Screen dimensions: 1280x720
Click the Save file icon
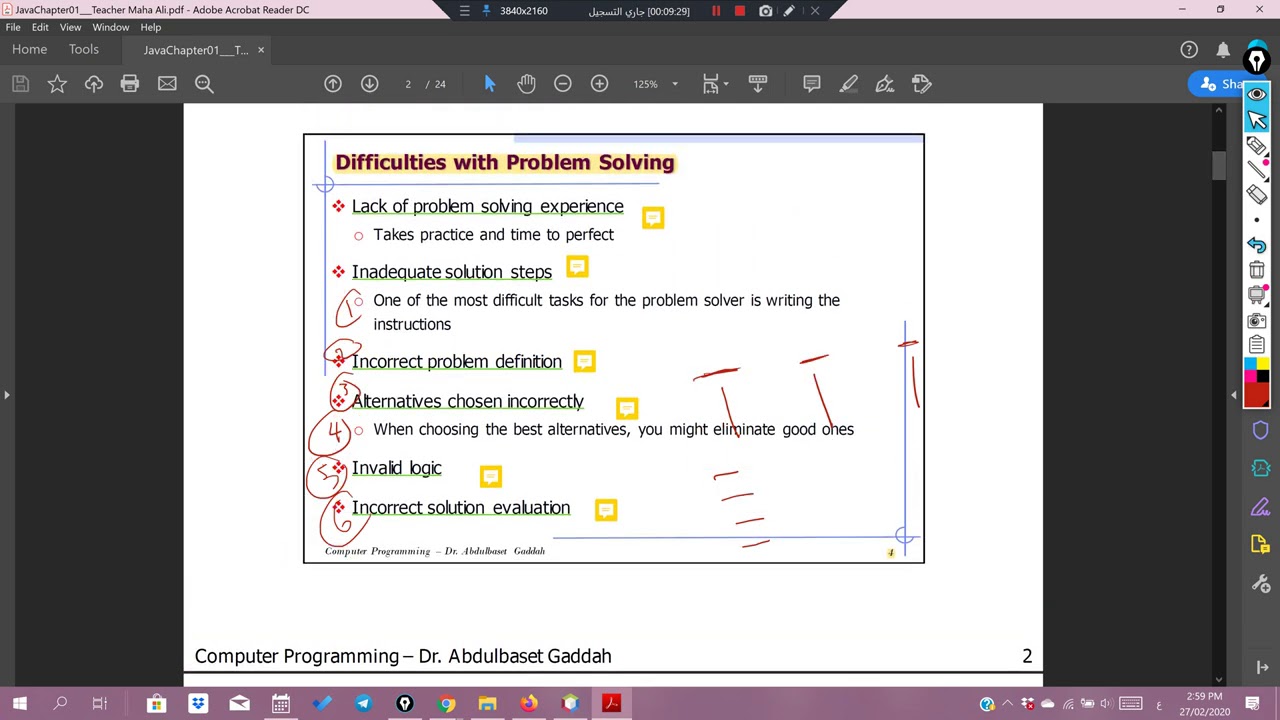(20, 84)
